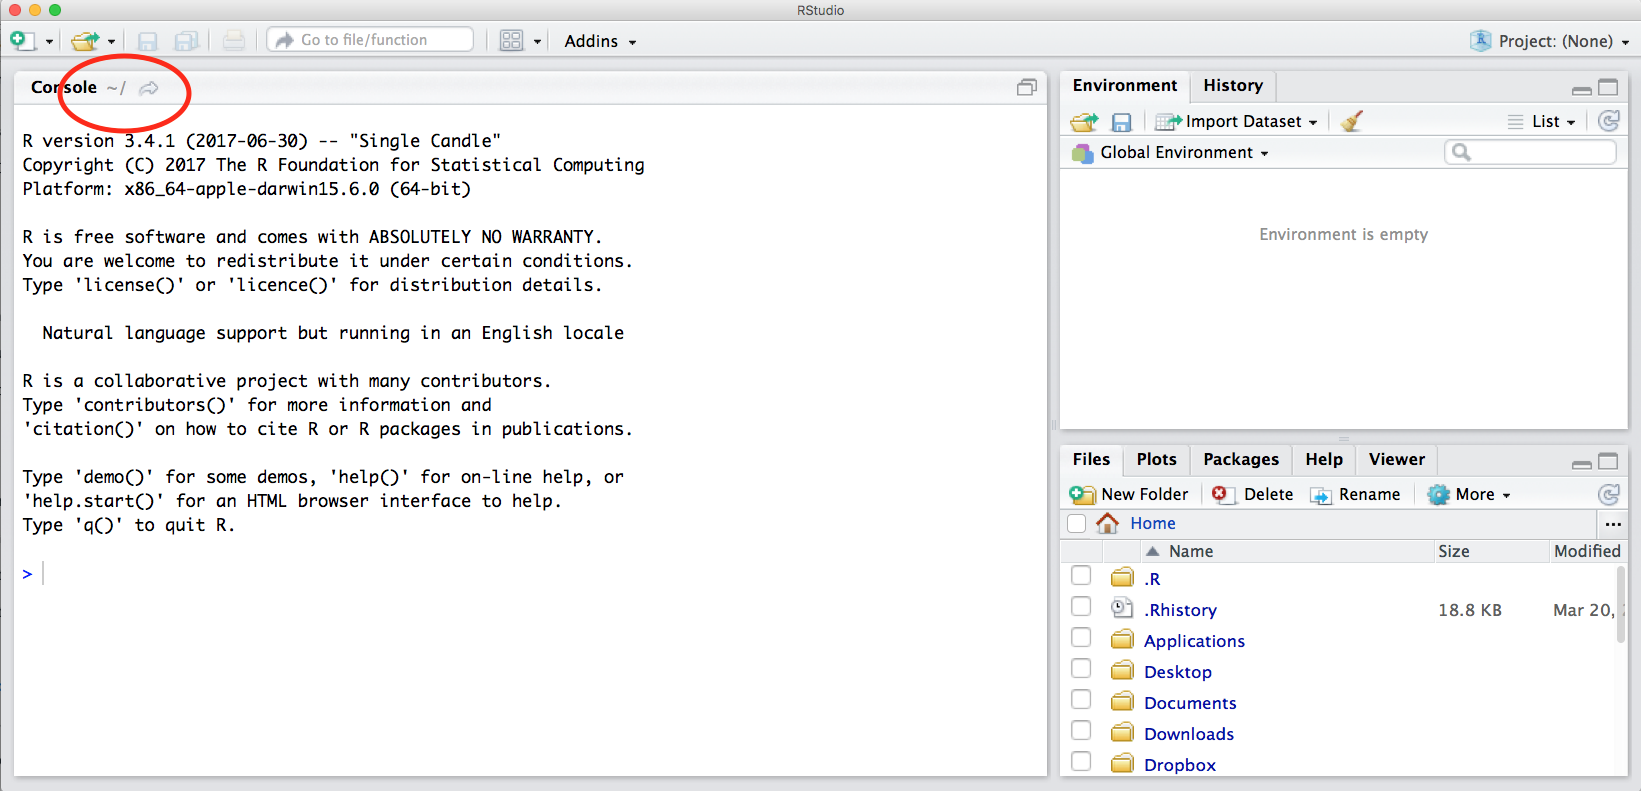Check the Dropbox folder checkbox
Image resolution: width=1641 pixels, height=791 pixels.
(1081, 762)
